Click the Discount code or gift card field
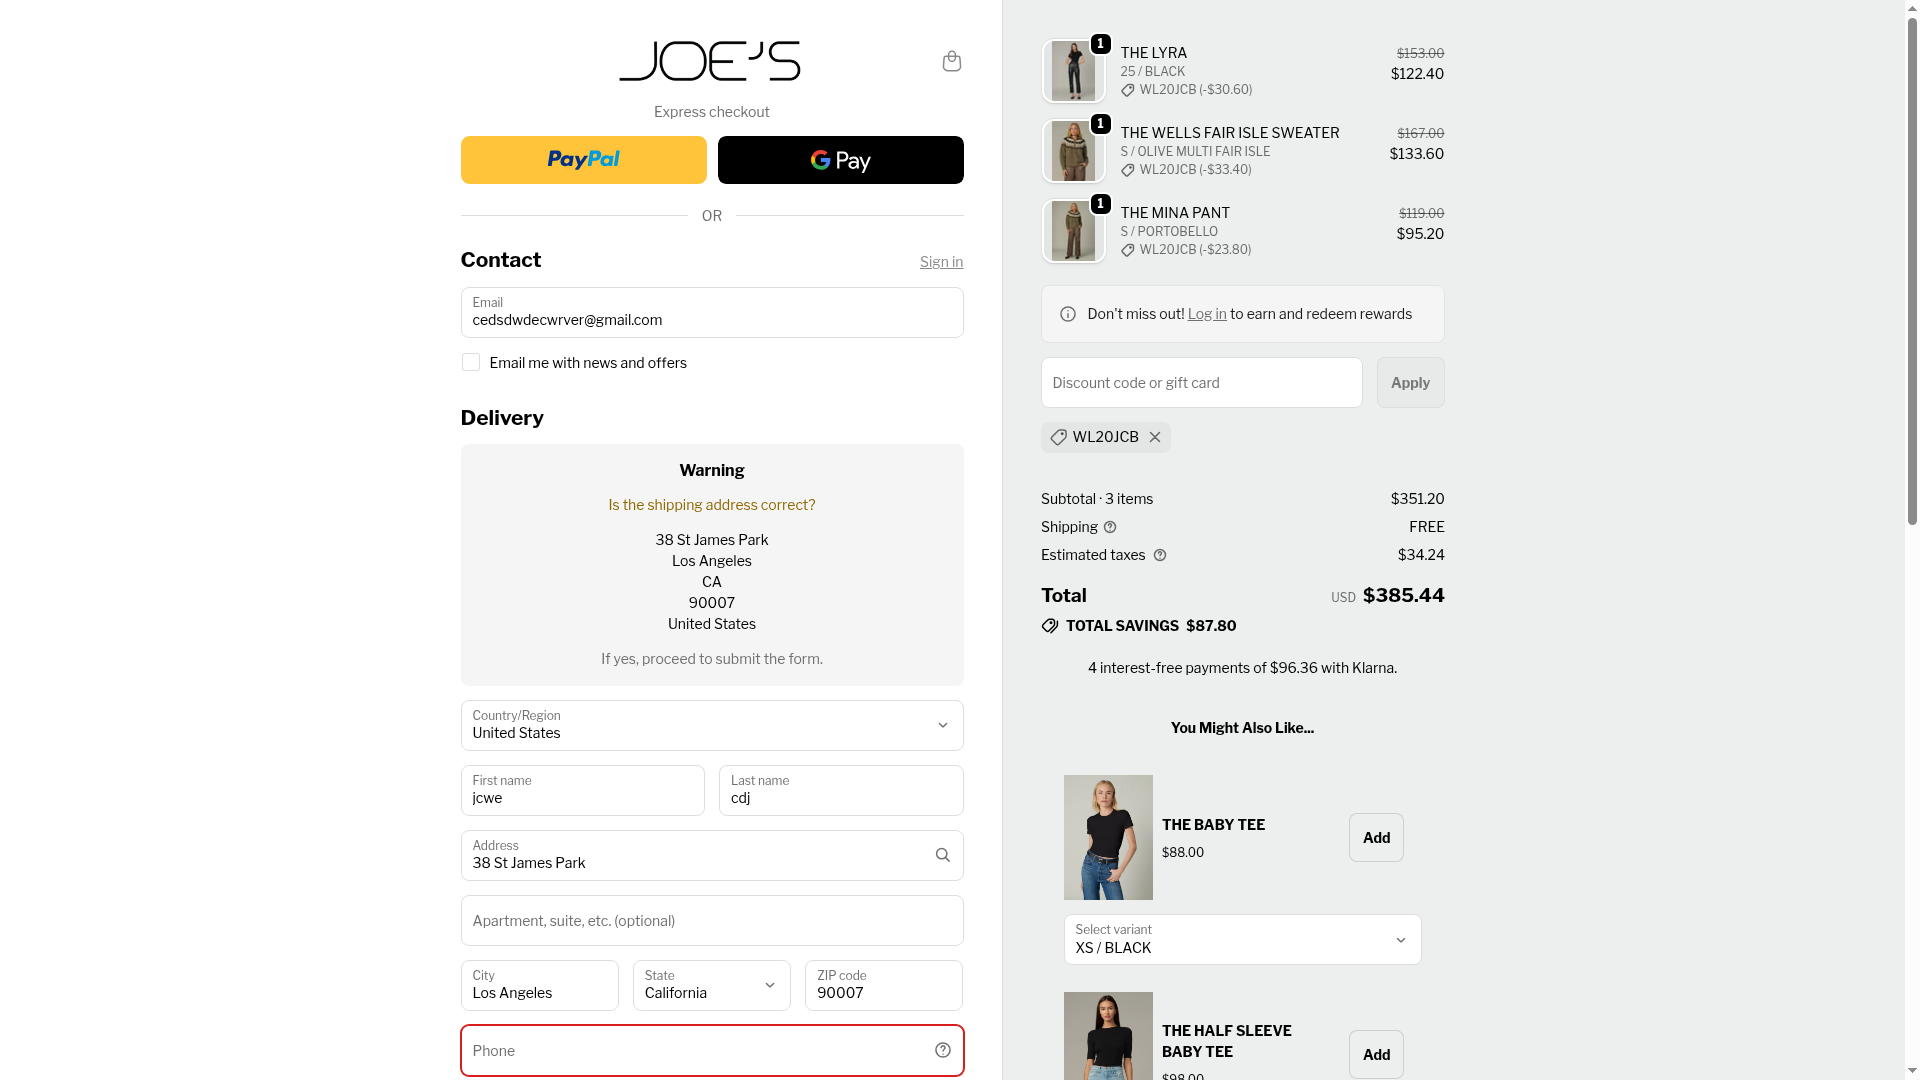The image size is (1920, 1080). click(x=1202, y=382)
